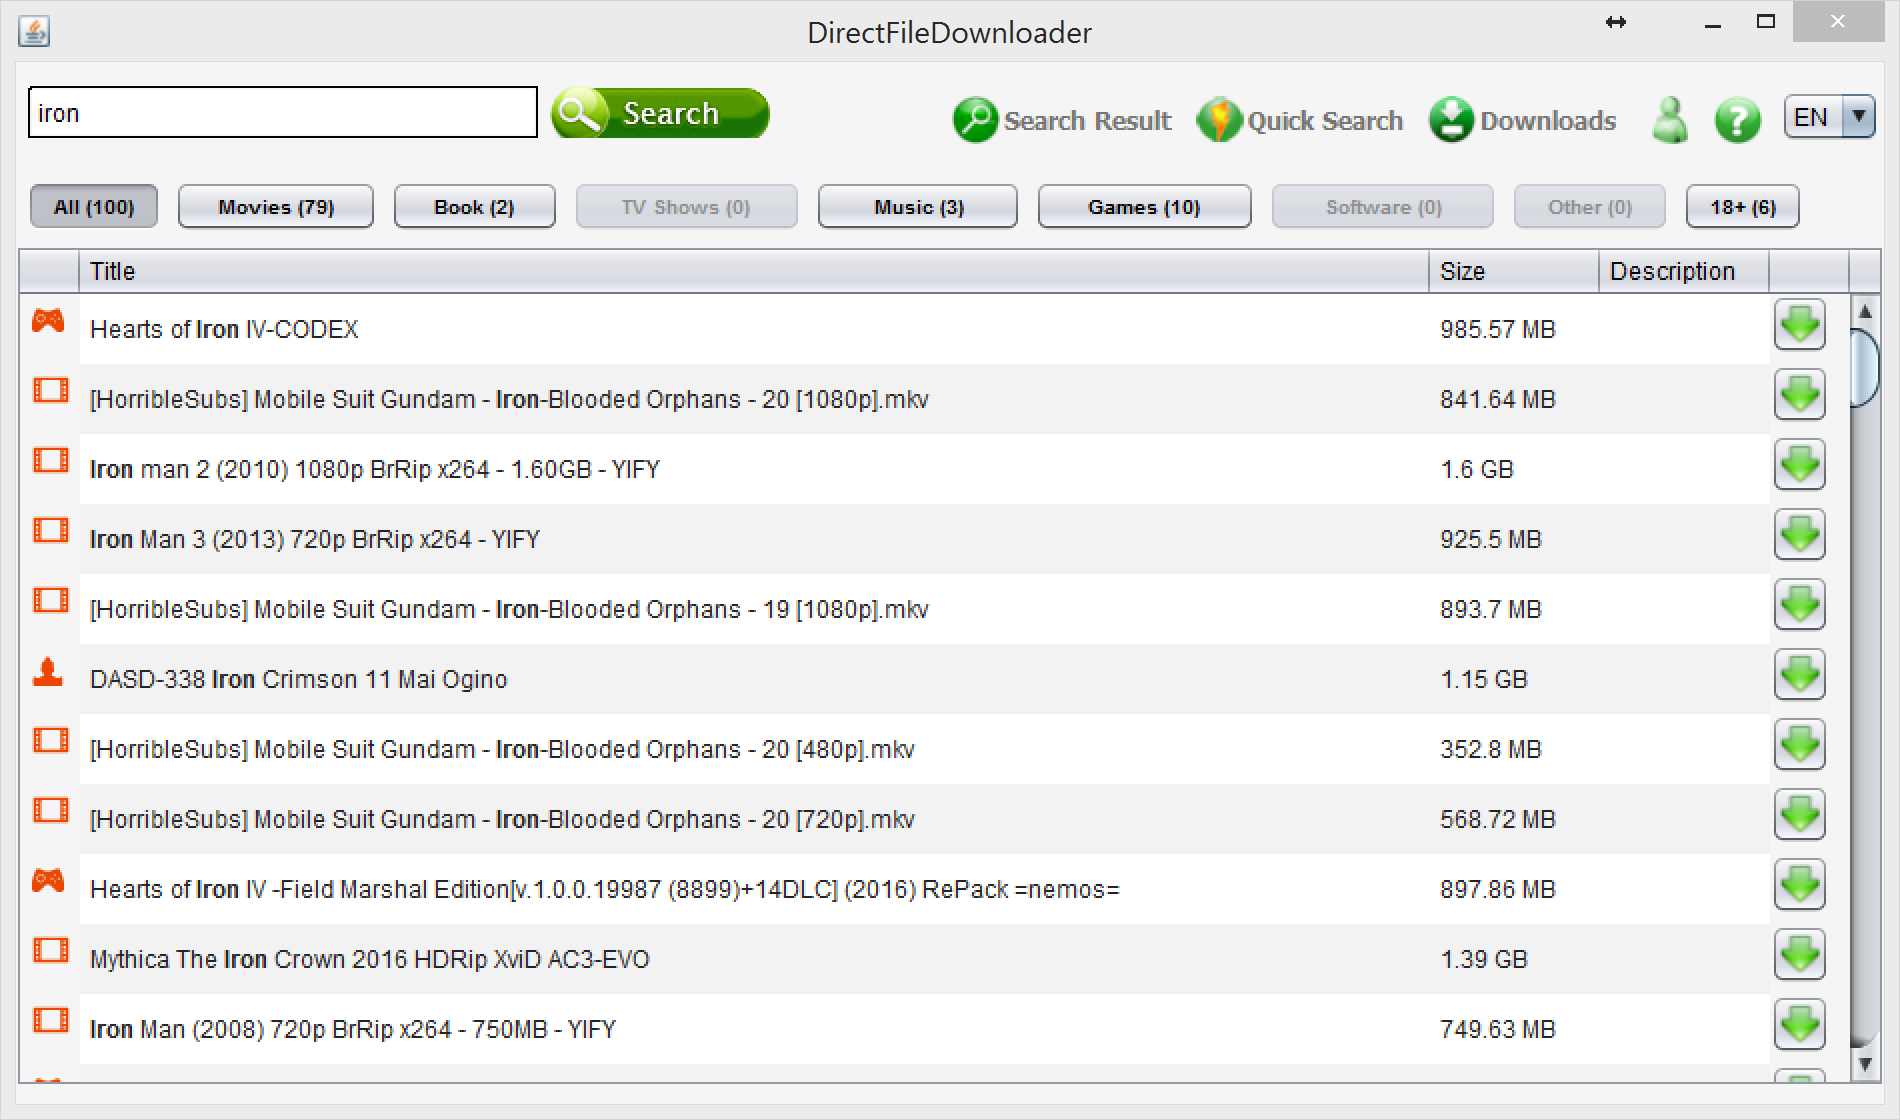Select title Iron man 2 (2010) 1080p BrRip

pyautogui.click(x=375, y=469)
